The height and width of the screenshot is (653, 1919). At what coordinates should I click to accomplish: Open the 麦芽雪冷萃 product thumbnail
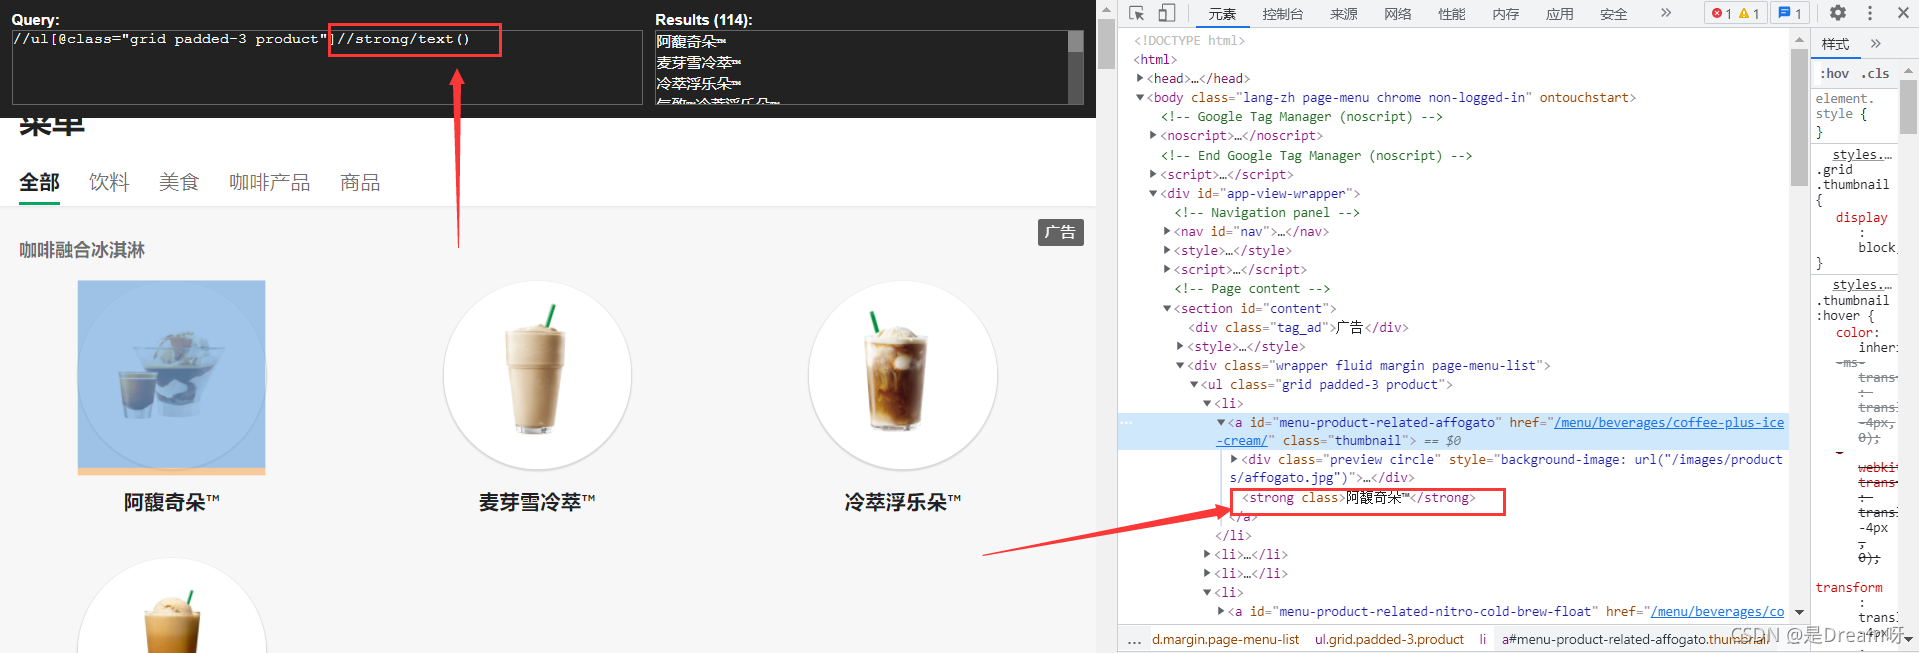click(537, 375)
